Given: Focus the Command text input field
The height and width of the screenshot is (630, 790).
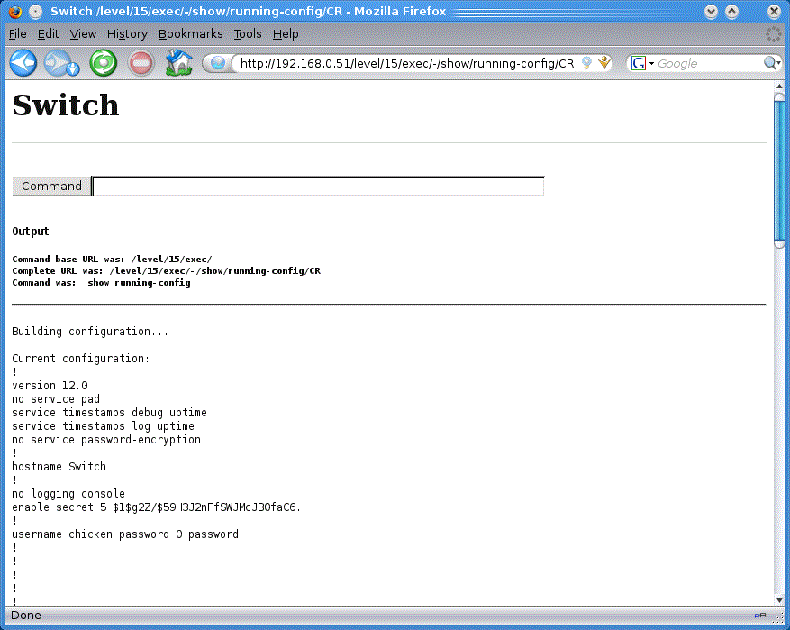Looking at the screenshot, I should (x=318, y=186).
